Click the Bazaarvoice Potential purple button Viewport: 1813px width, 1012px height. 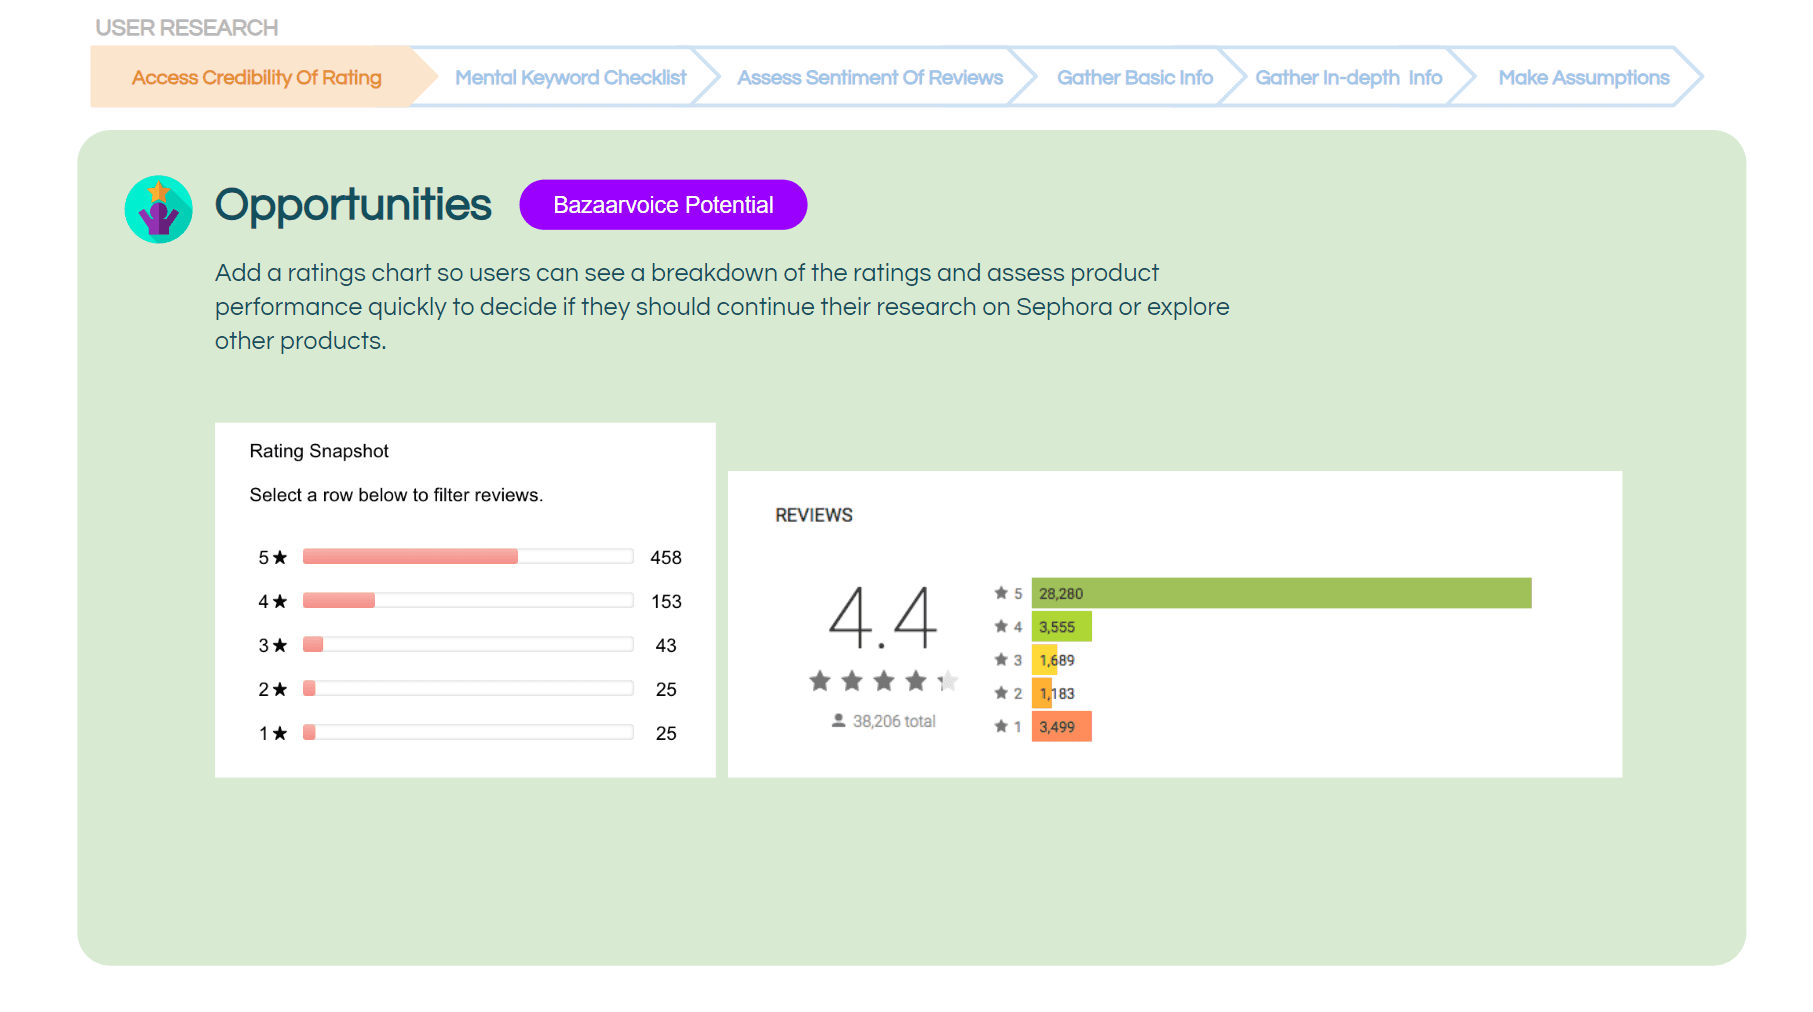pyautogui.click(x=663, y=205)
